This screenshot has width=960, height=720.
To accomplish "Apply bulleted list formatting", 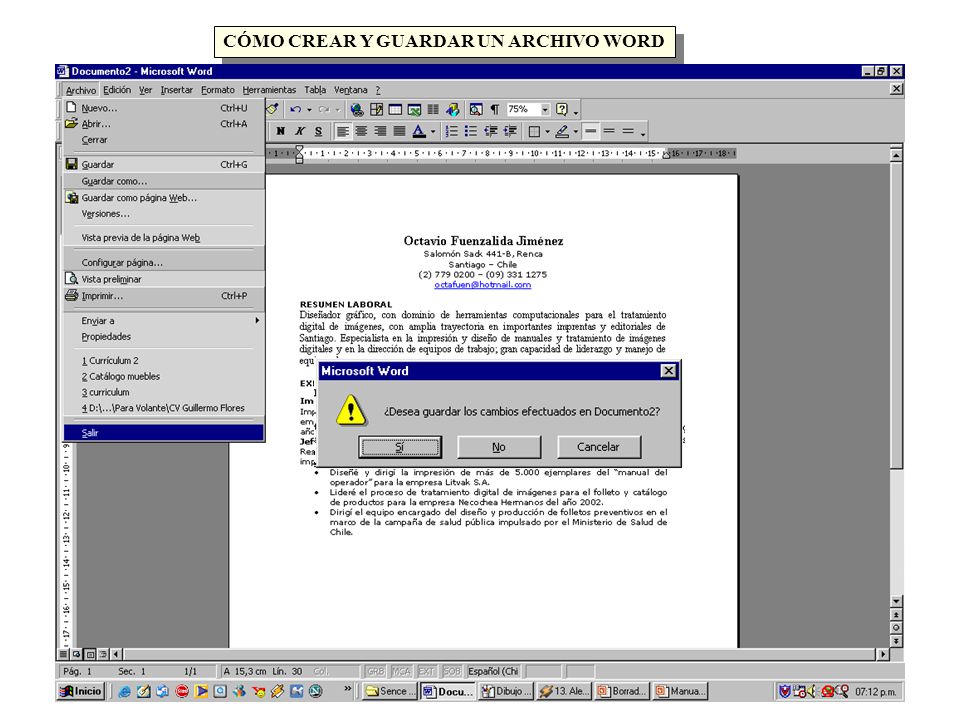I will pyautogui.click(x=470, y=131).
